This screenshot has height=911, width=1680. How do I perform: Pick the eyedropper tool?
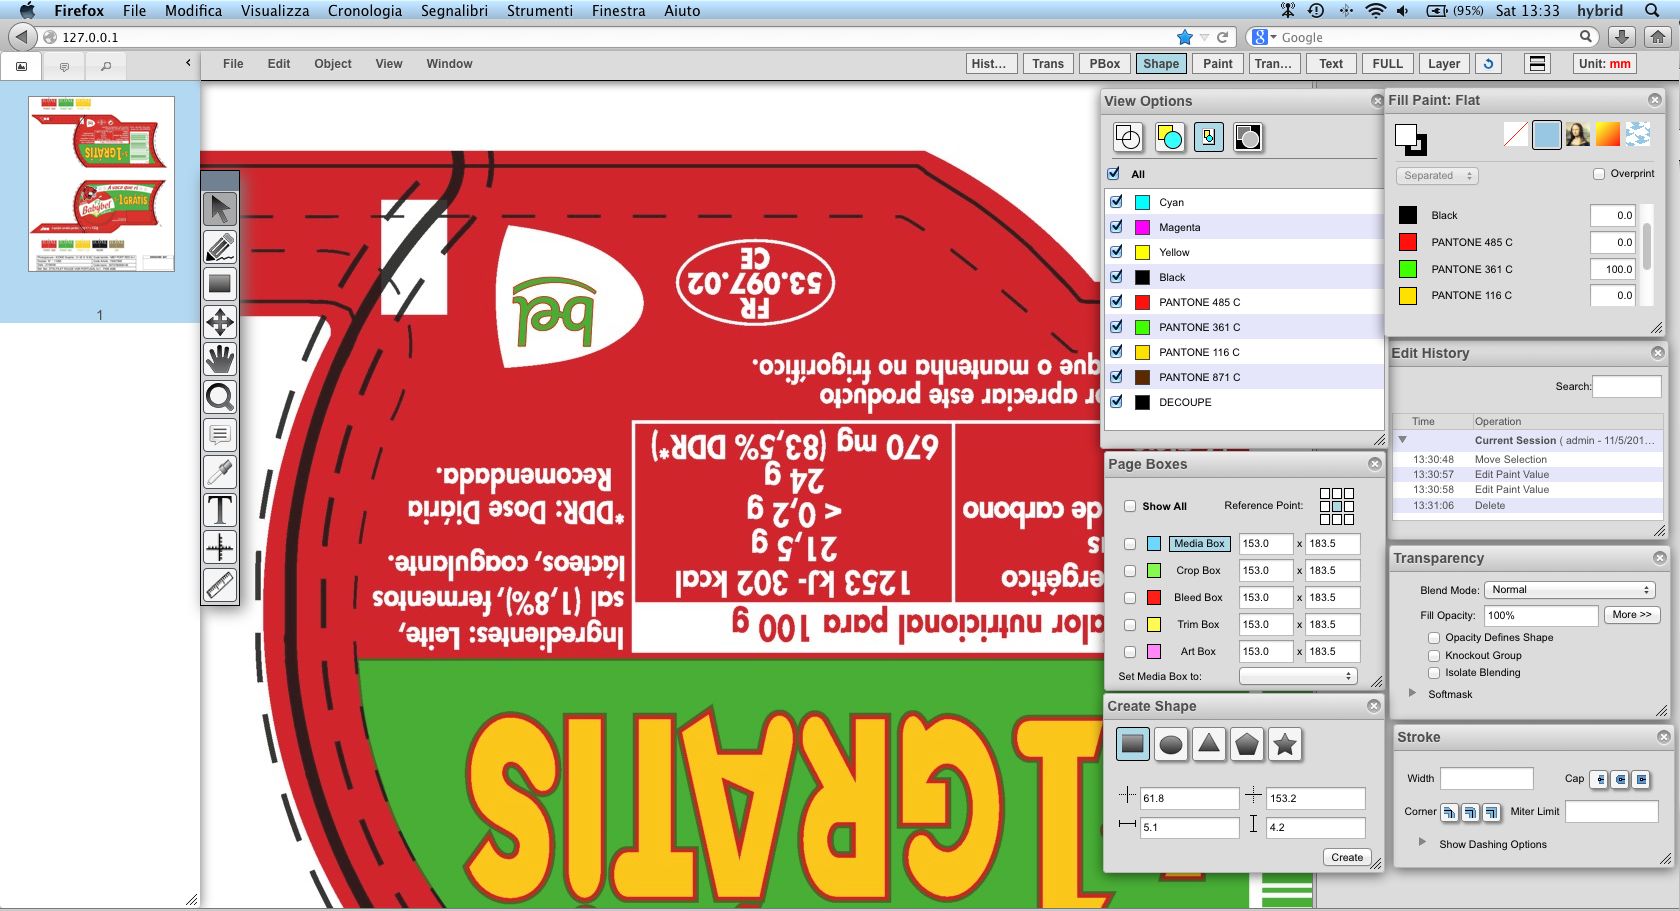pos(220,472)
